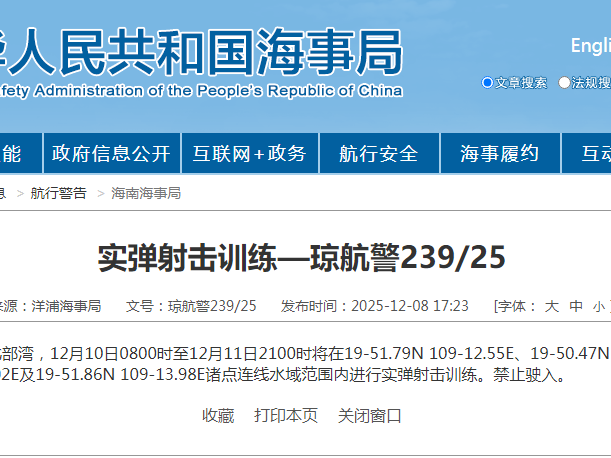611x458 pixels.
Task: Open the 互联网+政务 navigation tab
Action: pyautogui.click(x=250, y=154)
